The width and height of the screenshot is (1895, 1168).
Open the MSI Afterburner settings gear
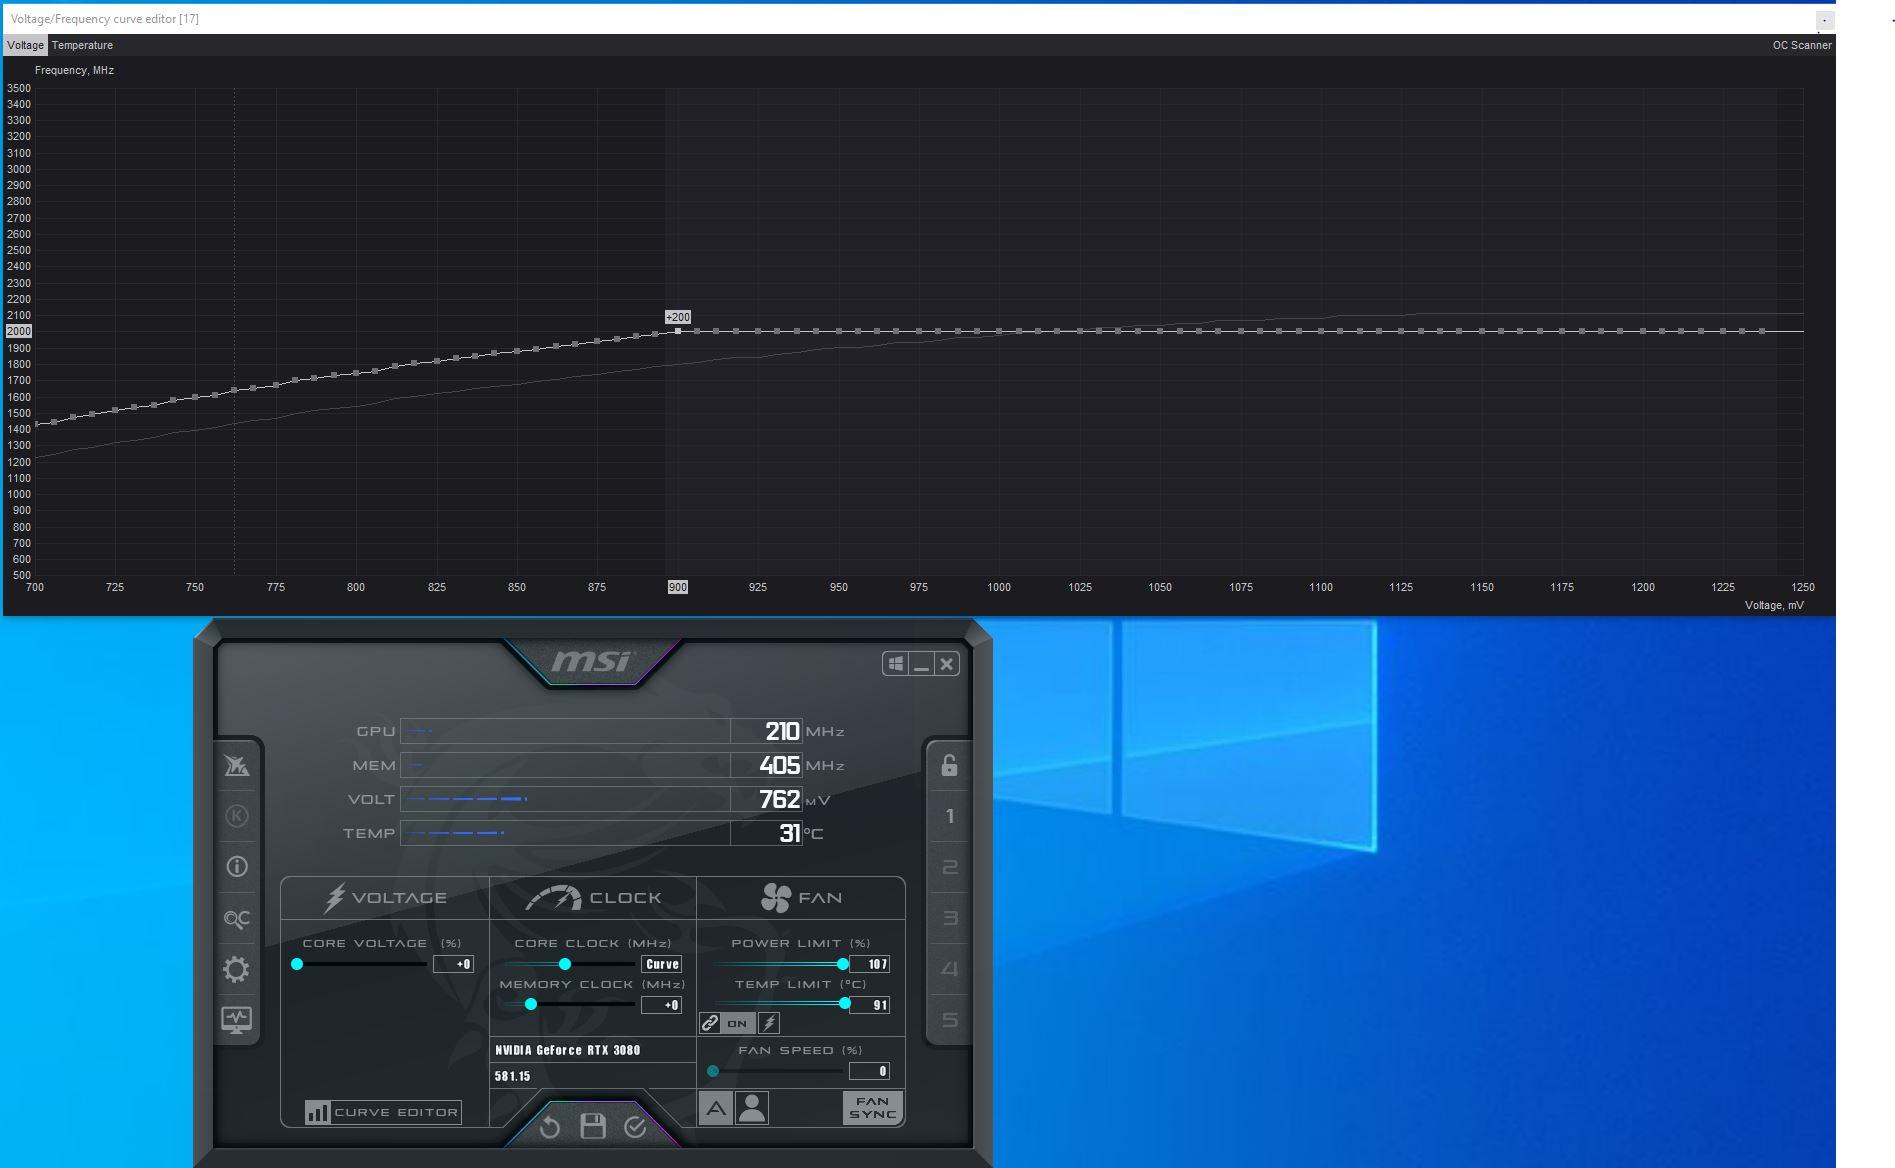pos(237,969)
